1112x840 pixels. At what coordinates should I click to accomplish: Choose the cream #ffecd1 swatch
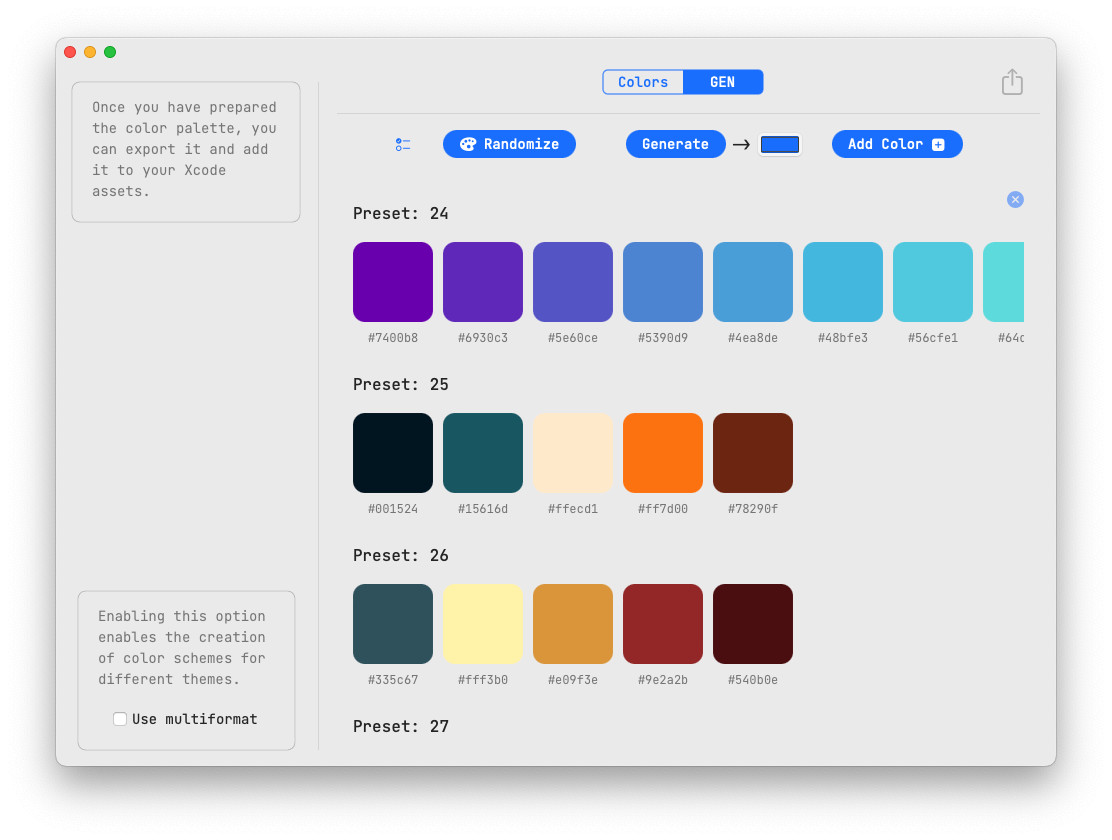(x=573, y=453)
